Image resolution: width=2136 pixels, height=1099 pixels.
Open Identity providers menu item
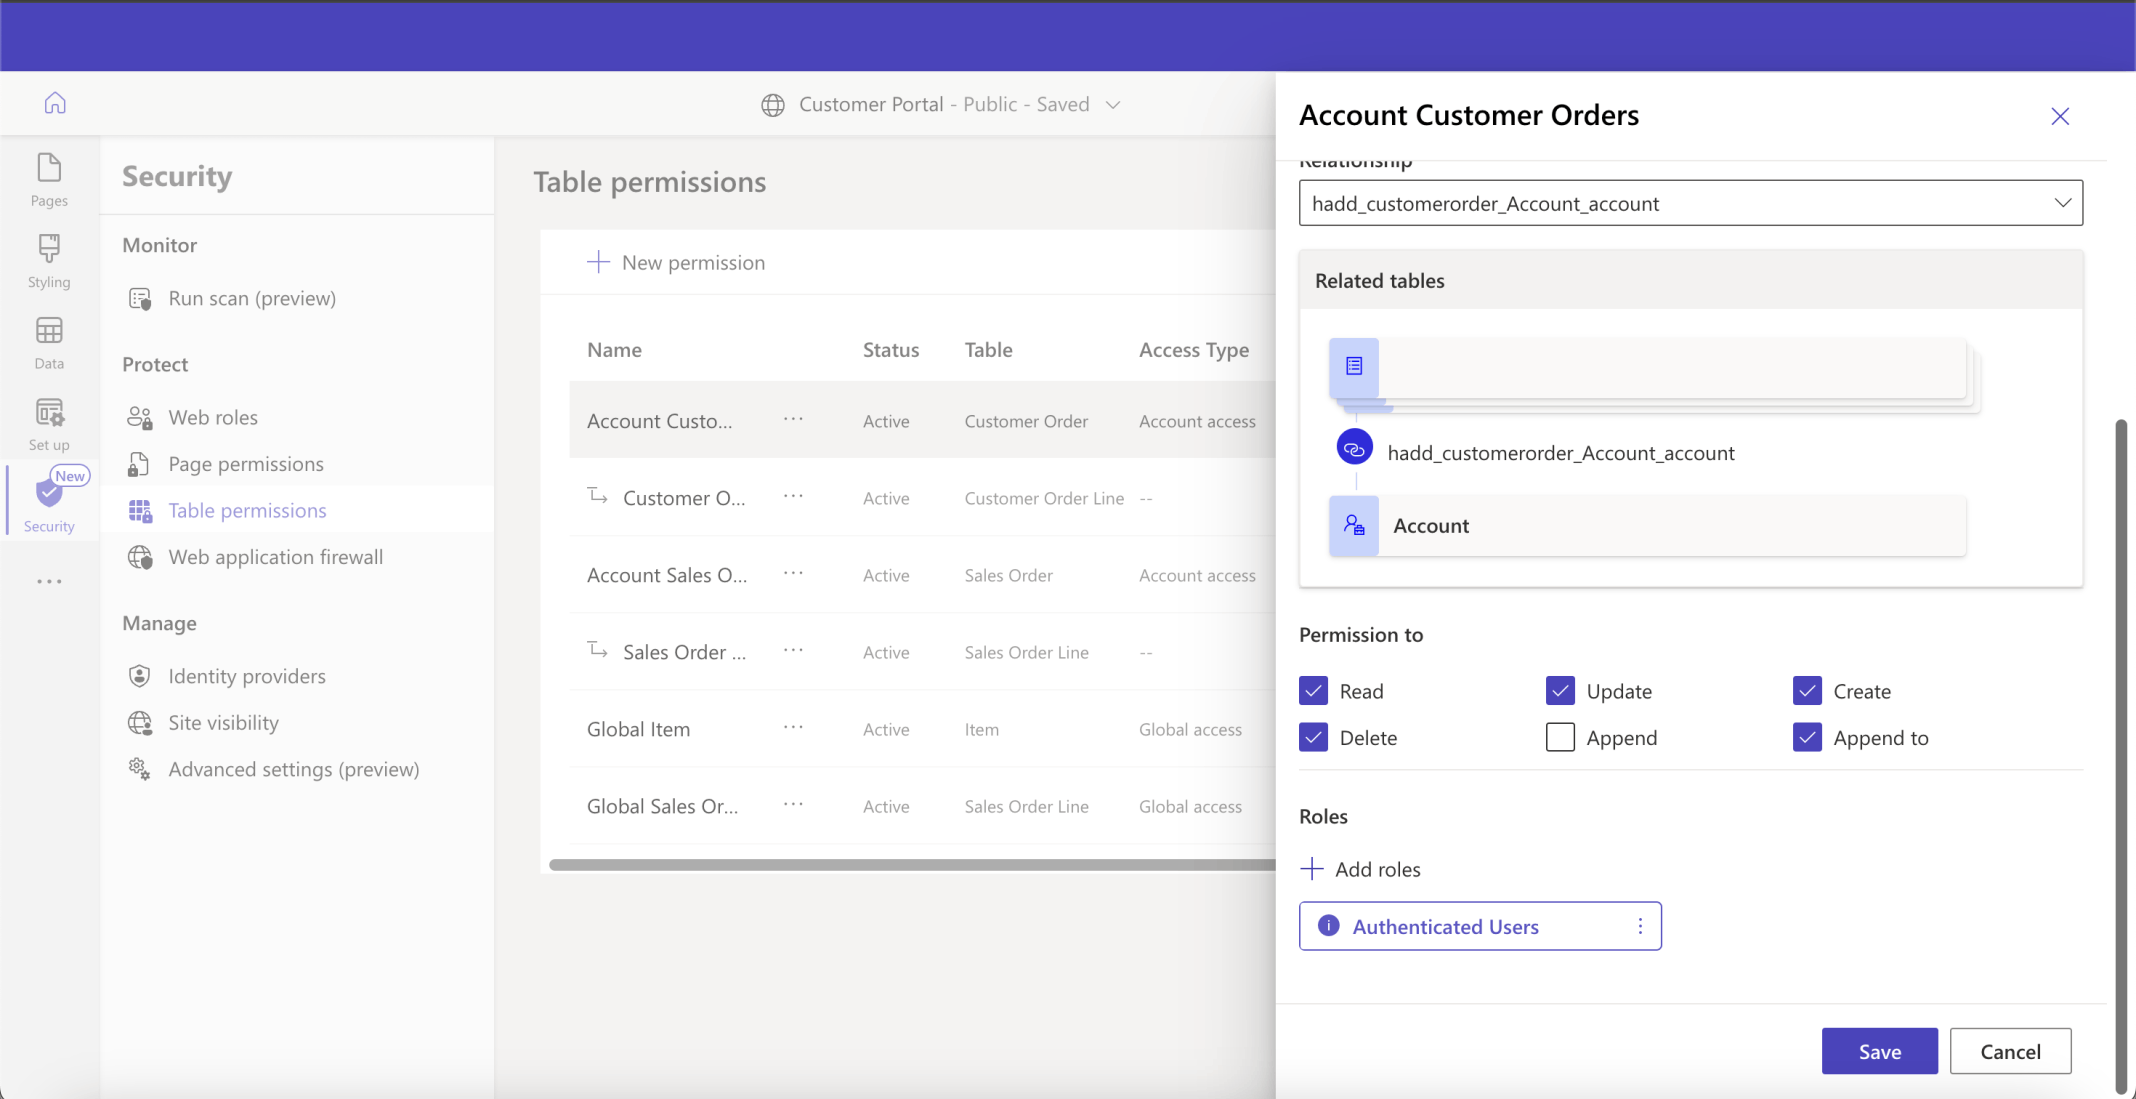pos(247,677)
